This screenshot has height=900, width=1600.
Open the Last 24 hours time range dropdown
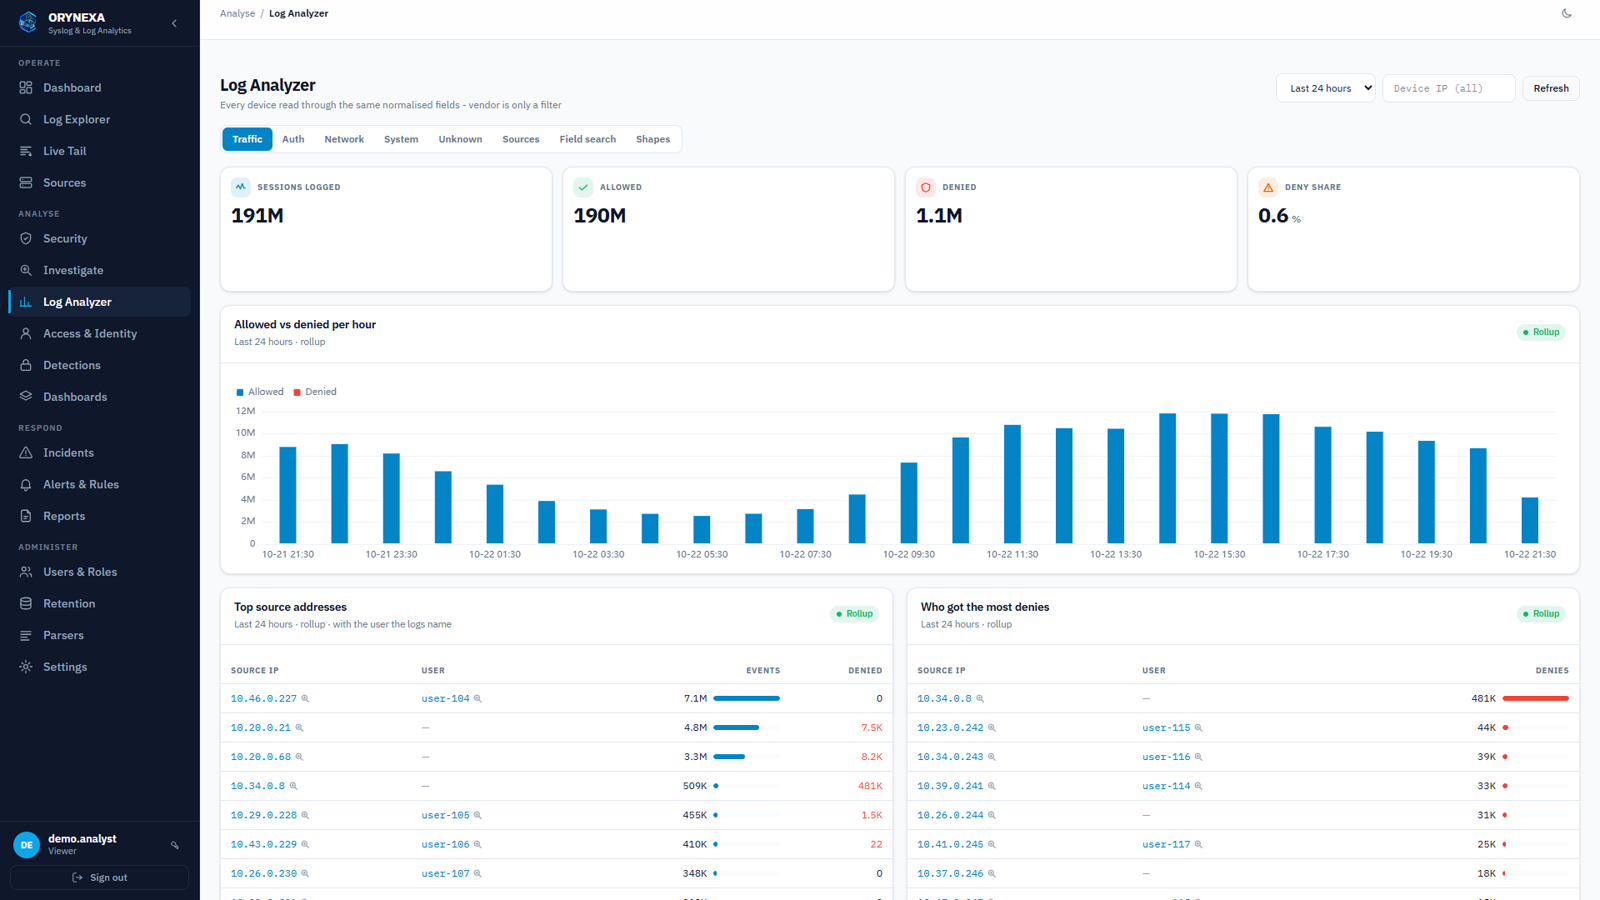[x=1325, y=88]
